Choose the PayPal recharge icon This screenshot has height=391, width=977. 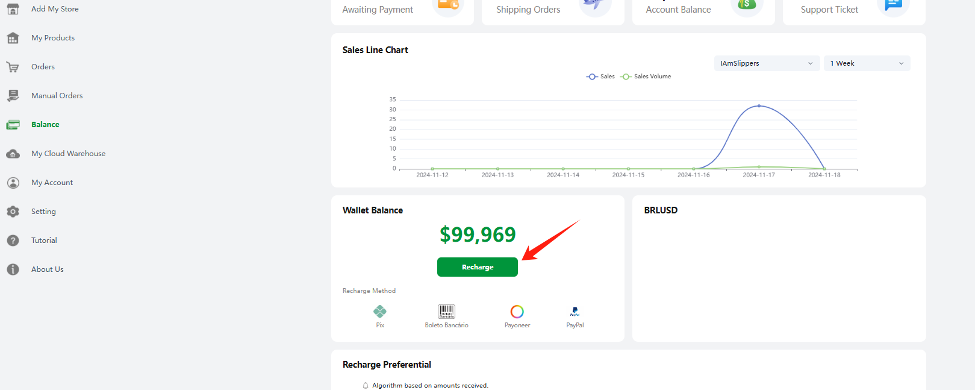pos(574,311)
